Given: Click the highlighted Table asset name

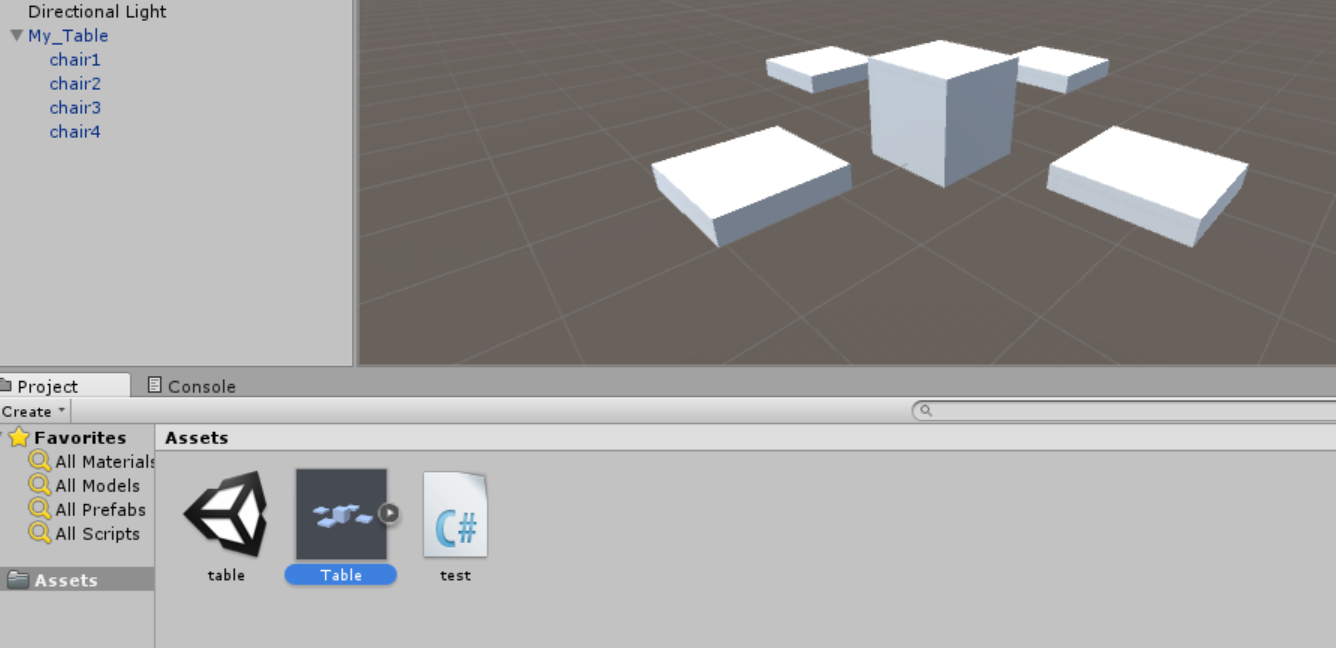Looking at the screenshot, I should pos(341,575).
